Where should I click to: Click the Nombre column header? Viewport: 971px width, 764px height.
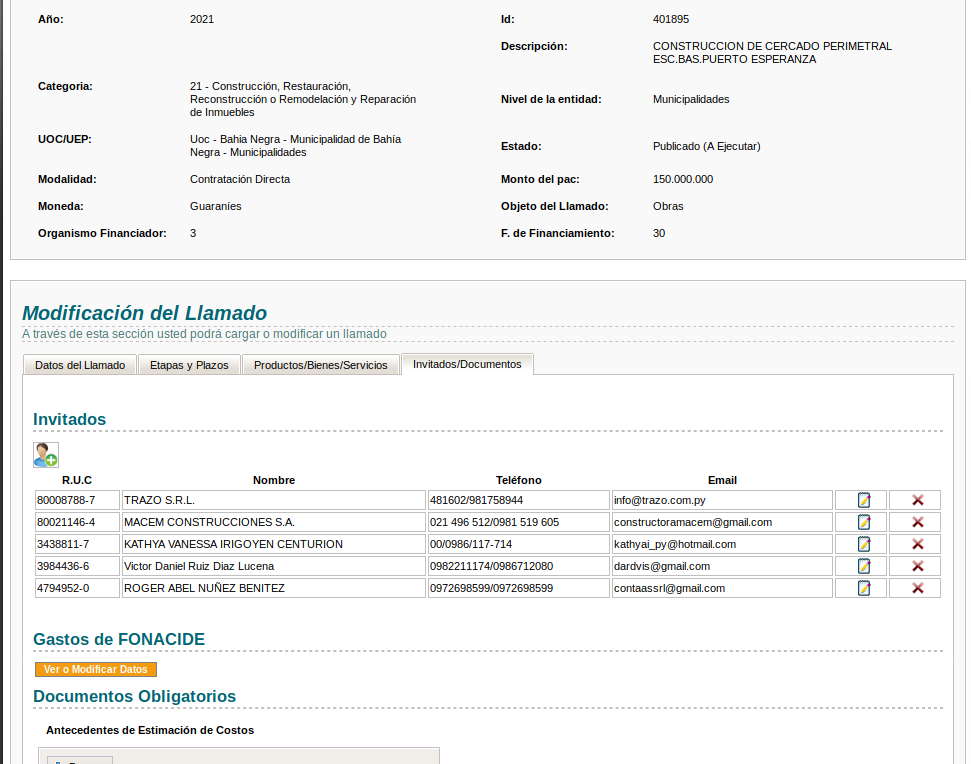click(x=274, y=480)
